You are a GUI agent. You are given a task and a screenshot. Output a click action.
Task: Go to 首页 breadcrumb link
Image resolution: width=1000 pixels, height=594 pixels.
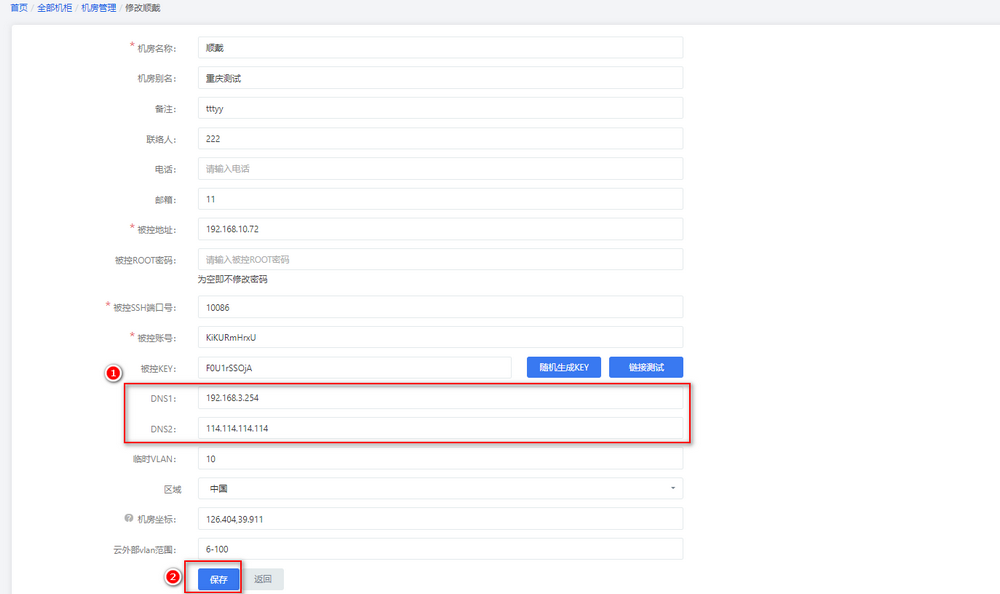[19, 8]
